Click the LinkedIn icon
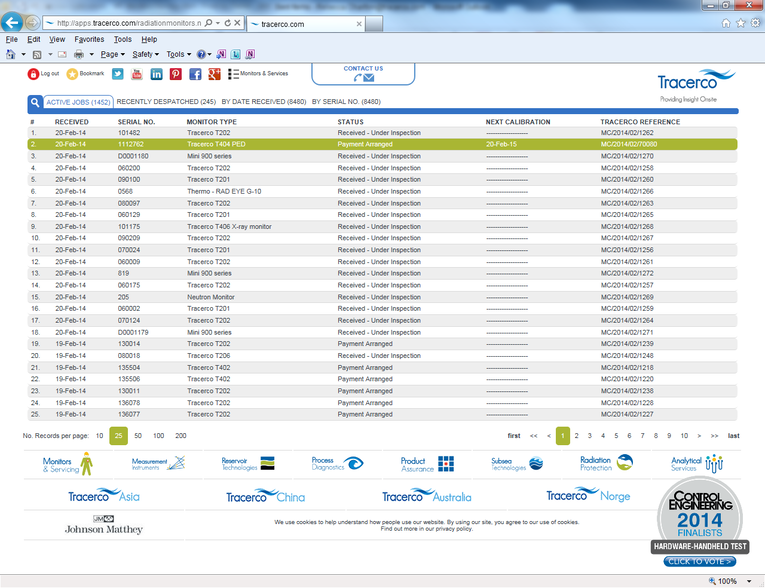This screenshot has width=765, height=588. [156, 74]
